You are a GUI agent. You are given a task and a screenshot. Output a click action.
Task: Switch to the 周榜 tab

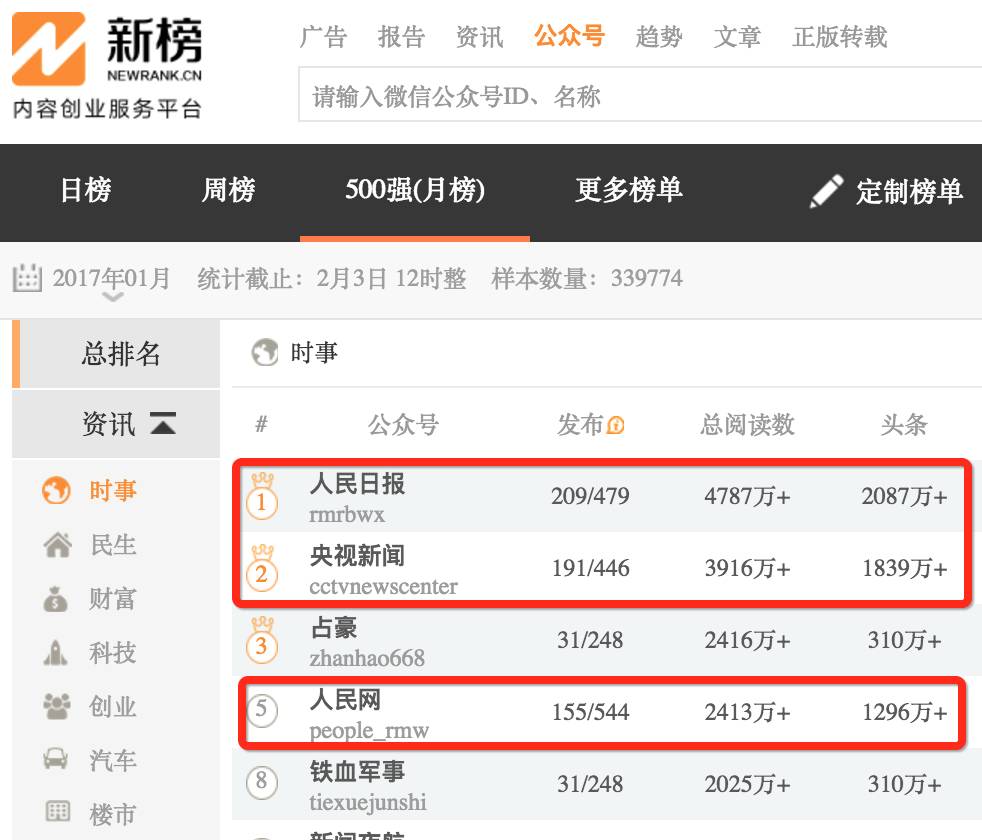pyautogui.click(x=229, y=190)
